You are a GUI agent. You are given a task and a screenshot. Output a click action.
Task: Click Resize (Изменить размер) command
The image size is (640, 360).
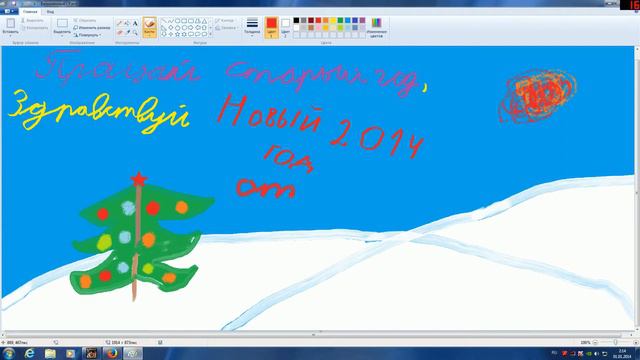(x=92, y=28)
